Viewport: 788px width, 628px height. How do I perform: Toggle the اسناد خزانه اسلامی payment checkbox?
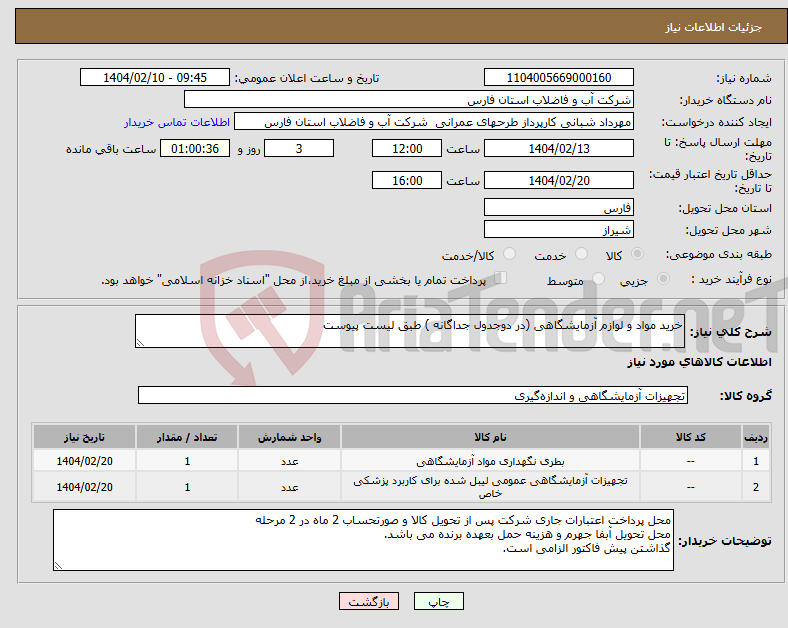(501, 278)
